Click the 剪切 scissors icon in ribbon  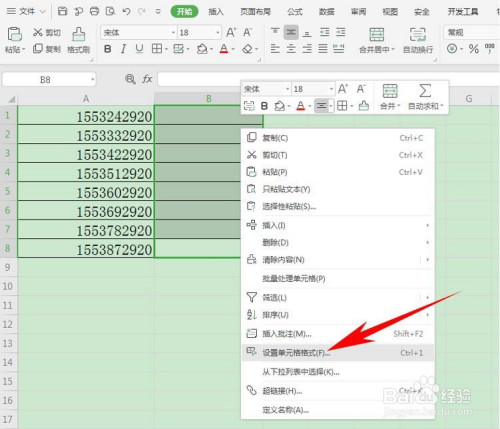pos(38,32)
